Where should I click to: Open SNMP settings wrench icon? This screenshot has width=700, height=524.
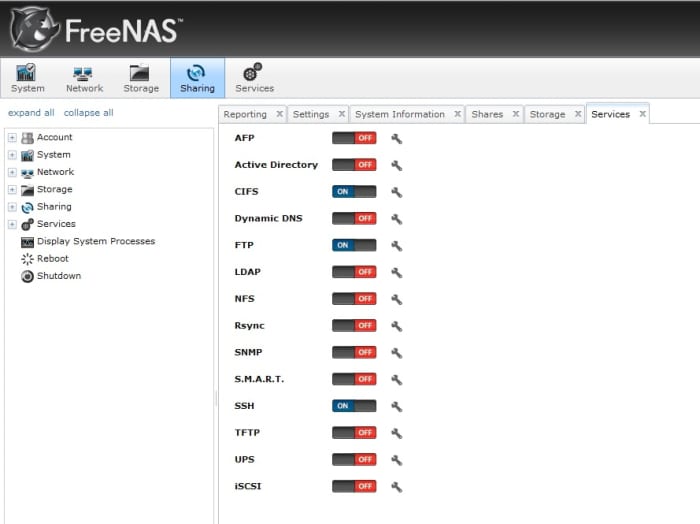[x=396, y=353]
